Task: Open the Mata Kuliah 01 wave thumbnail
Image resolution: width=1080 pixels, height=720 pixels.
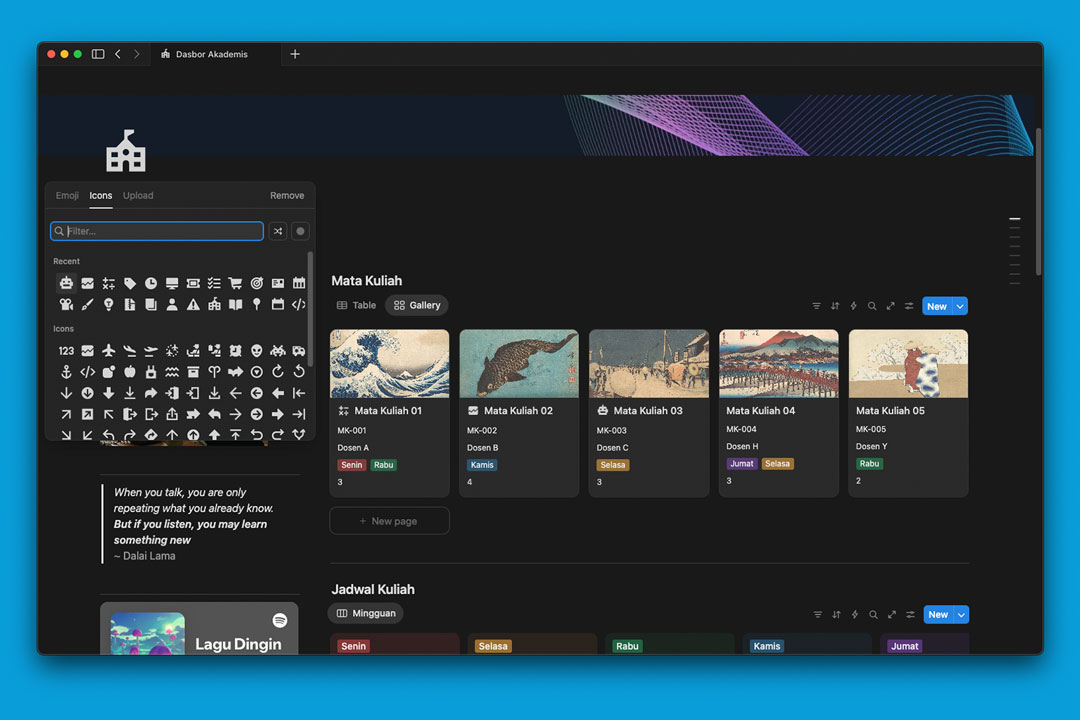Action: 389,364
